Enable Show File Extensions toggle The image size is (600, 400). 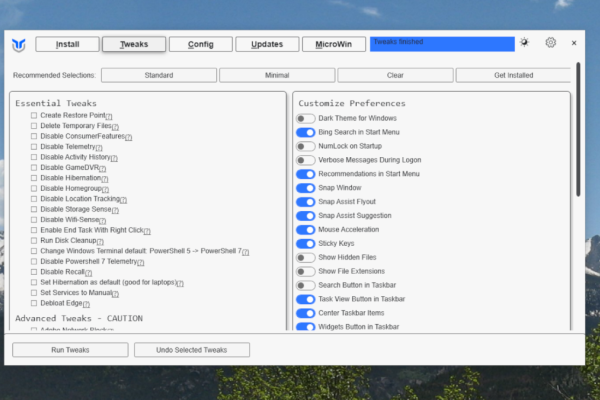(x=305, y=271)
